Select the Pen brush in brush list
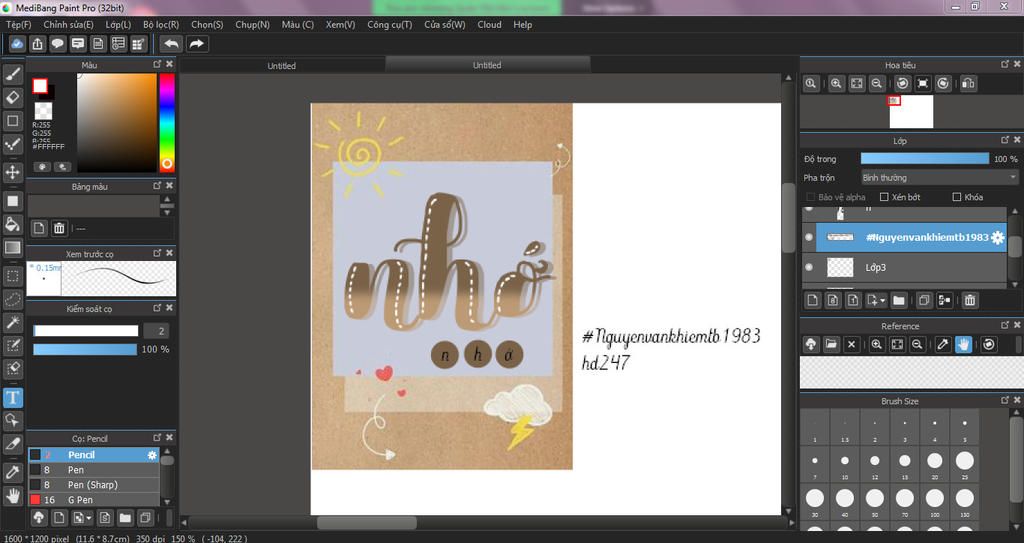 93,470
